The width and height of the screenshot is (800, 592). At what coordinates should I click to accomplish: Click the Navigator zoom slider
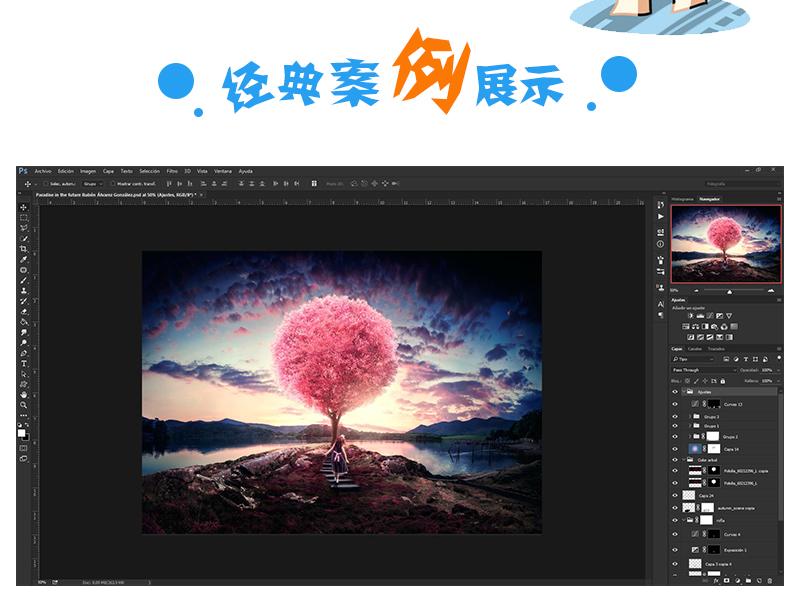coord(729,290)
